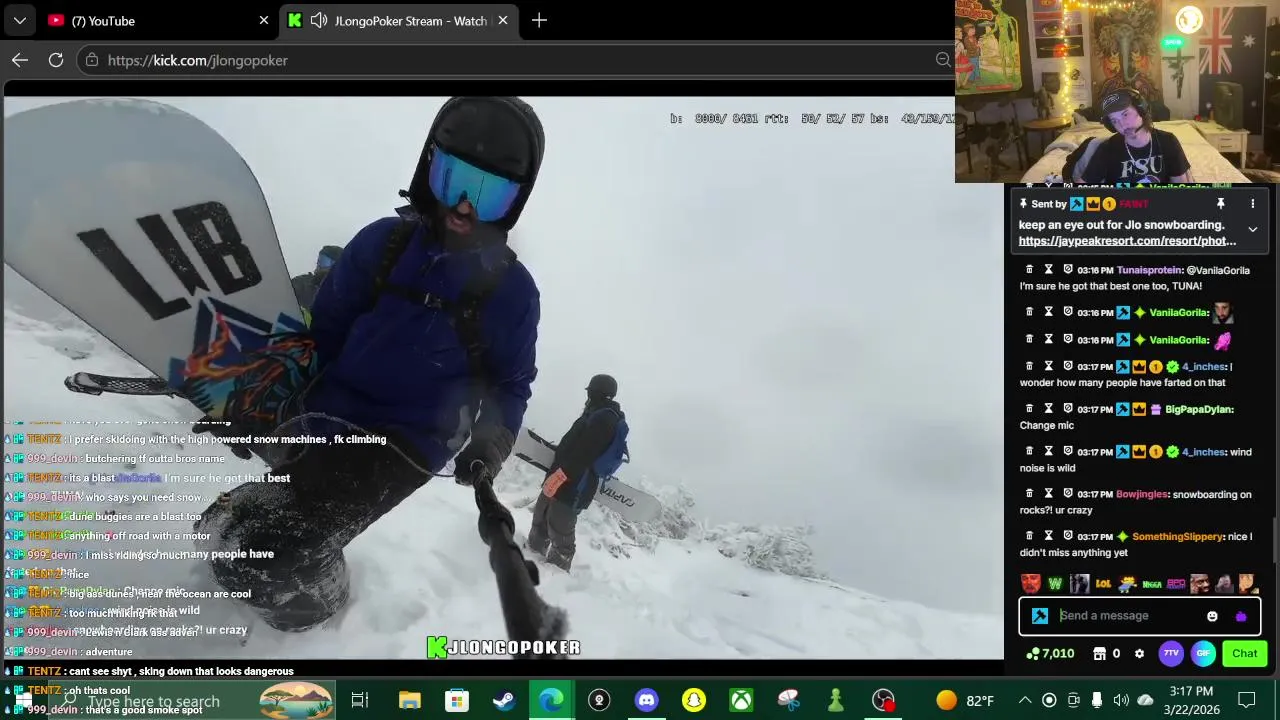Insert the green W quick emote

1055,583
